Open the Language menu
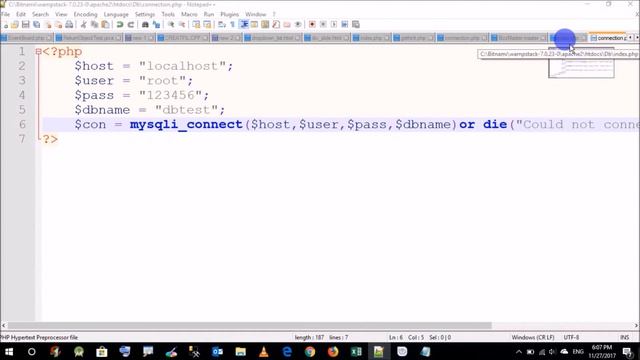This screenshot has width=640, height=360. pos(116,14)
